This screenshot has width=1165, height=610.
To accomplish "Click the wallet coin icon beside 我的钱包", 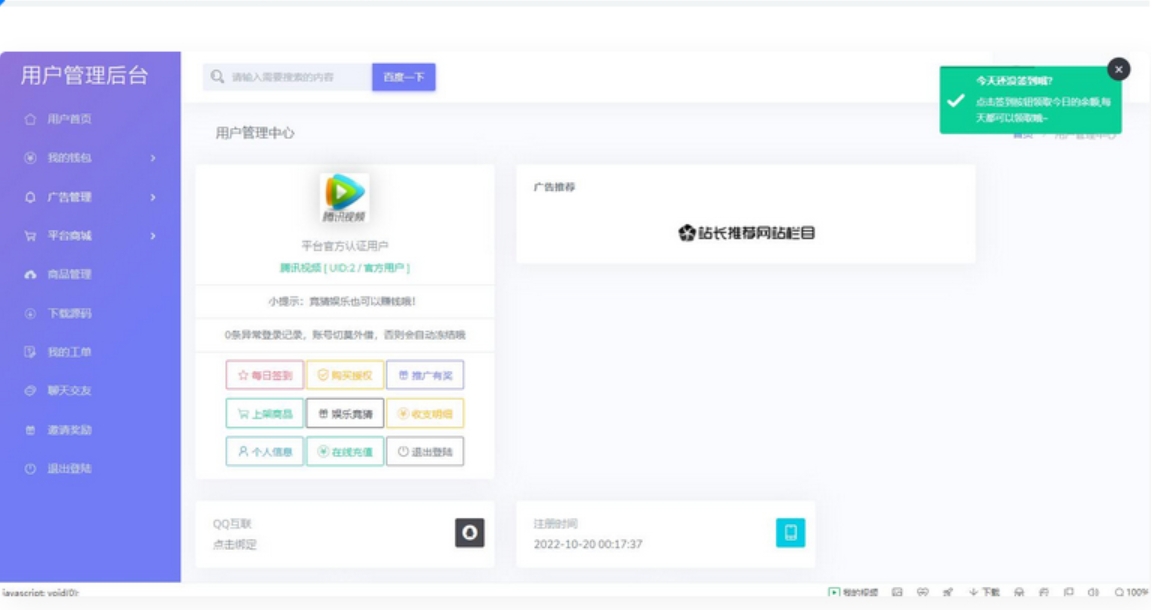I will click(x=30, y=158).
